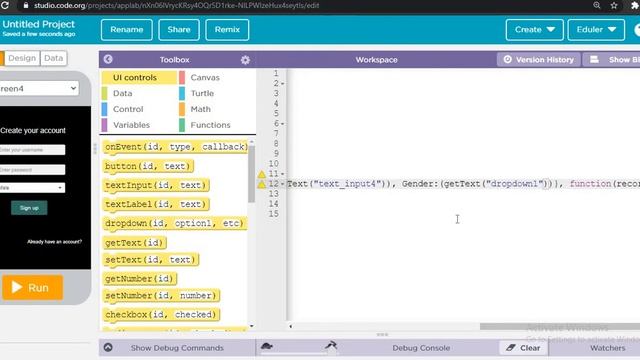Collapse code fold arrow on line 11
640x360 pixels.
[282, 174]
